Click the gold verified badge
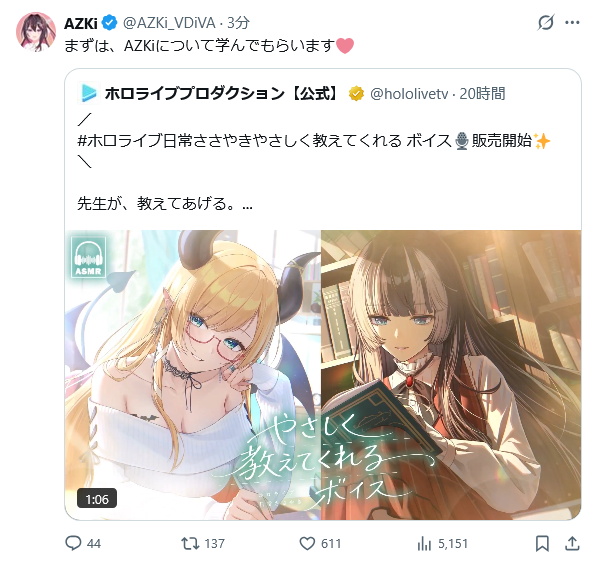The height and width of the screenshot is (565, 598). point(356,94)
